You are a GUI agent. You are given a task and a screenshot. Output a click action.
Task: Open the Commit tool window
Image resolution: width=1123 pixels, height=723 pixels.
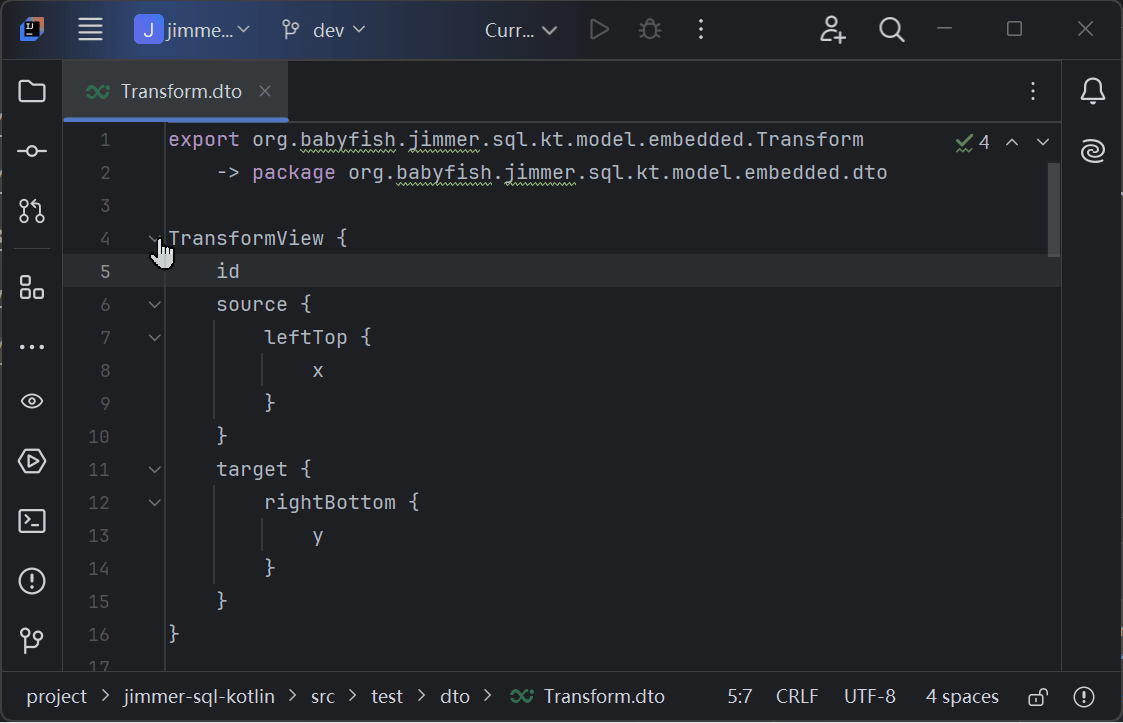coord(32,151)
